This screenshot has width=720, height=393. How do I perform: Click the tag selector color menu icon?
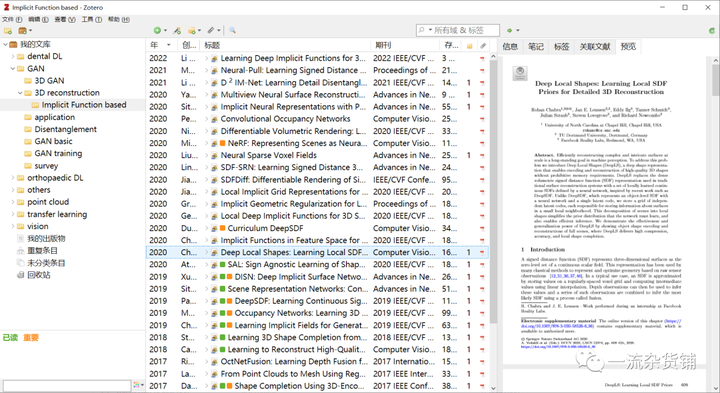click(138, 385)
